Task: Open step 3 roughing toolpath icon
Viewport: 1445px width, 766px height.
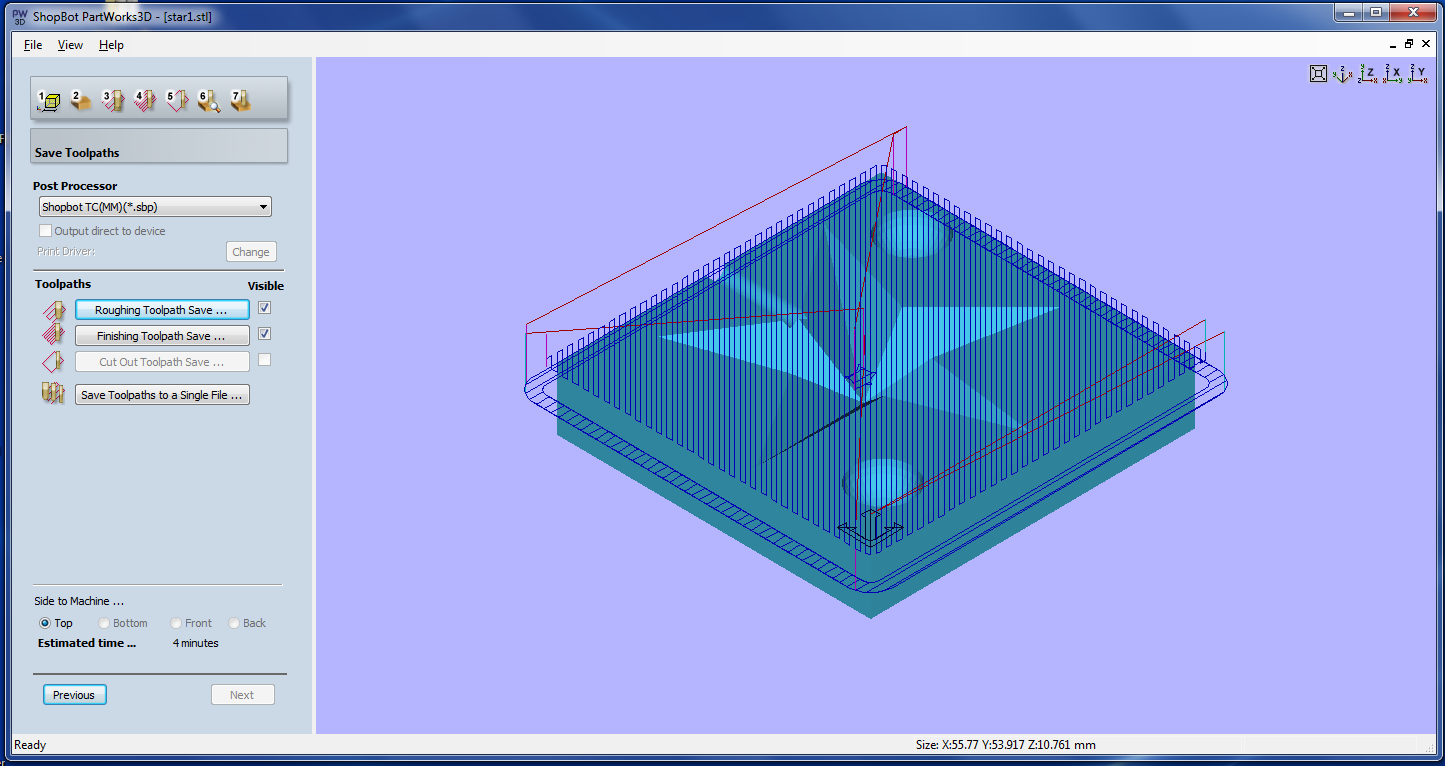Action: pyautogui.click(x=113, y=100)
